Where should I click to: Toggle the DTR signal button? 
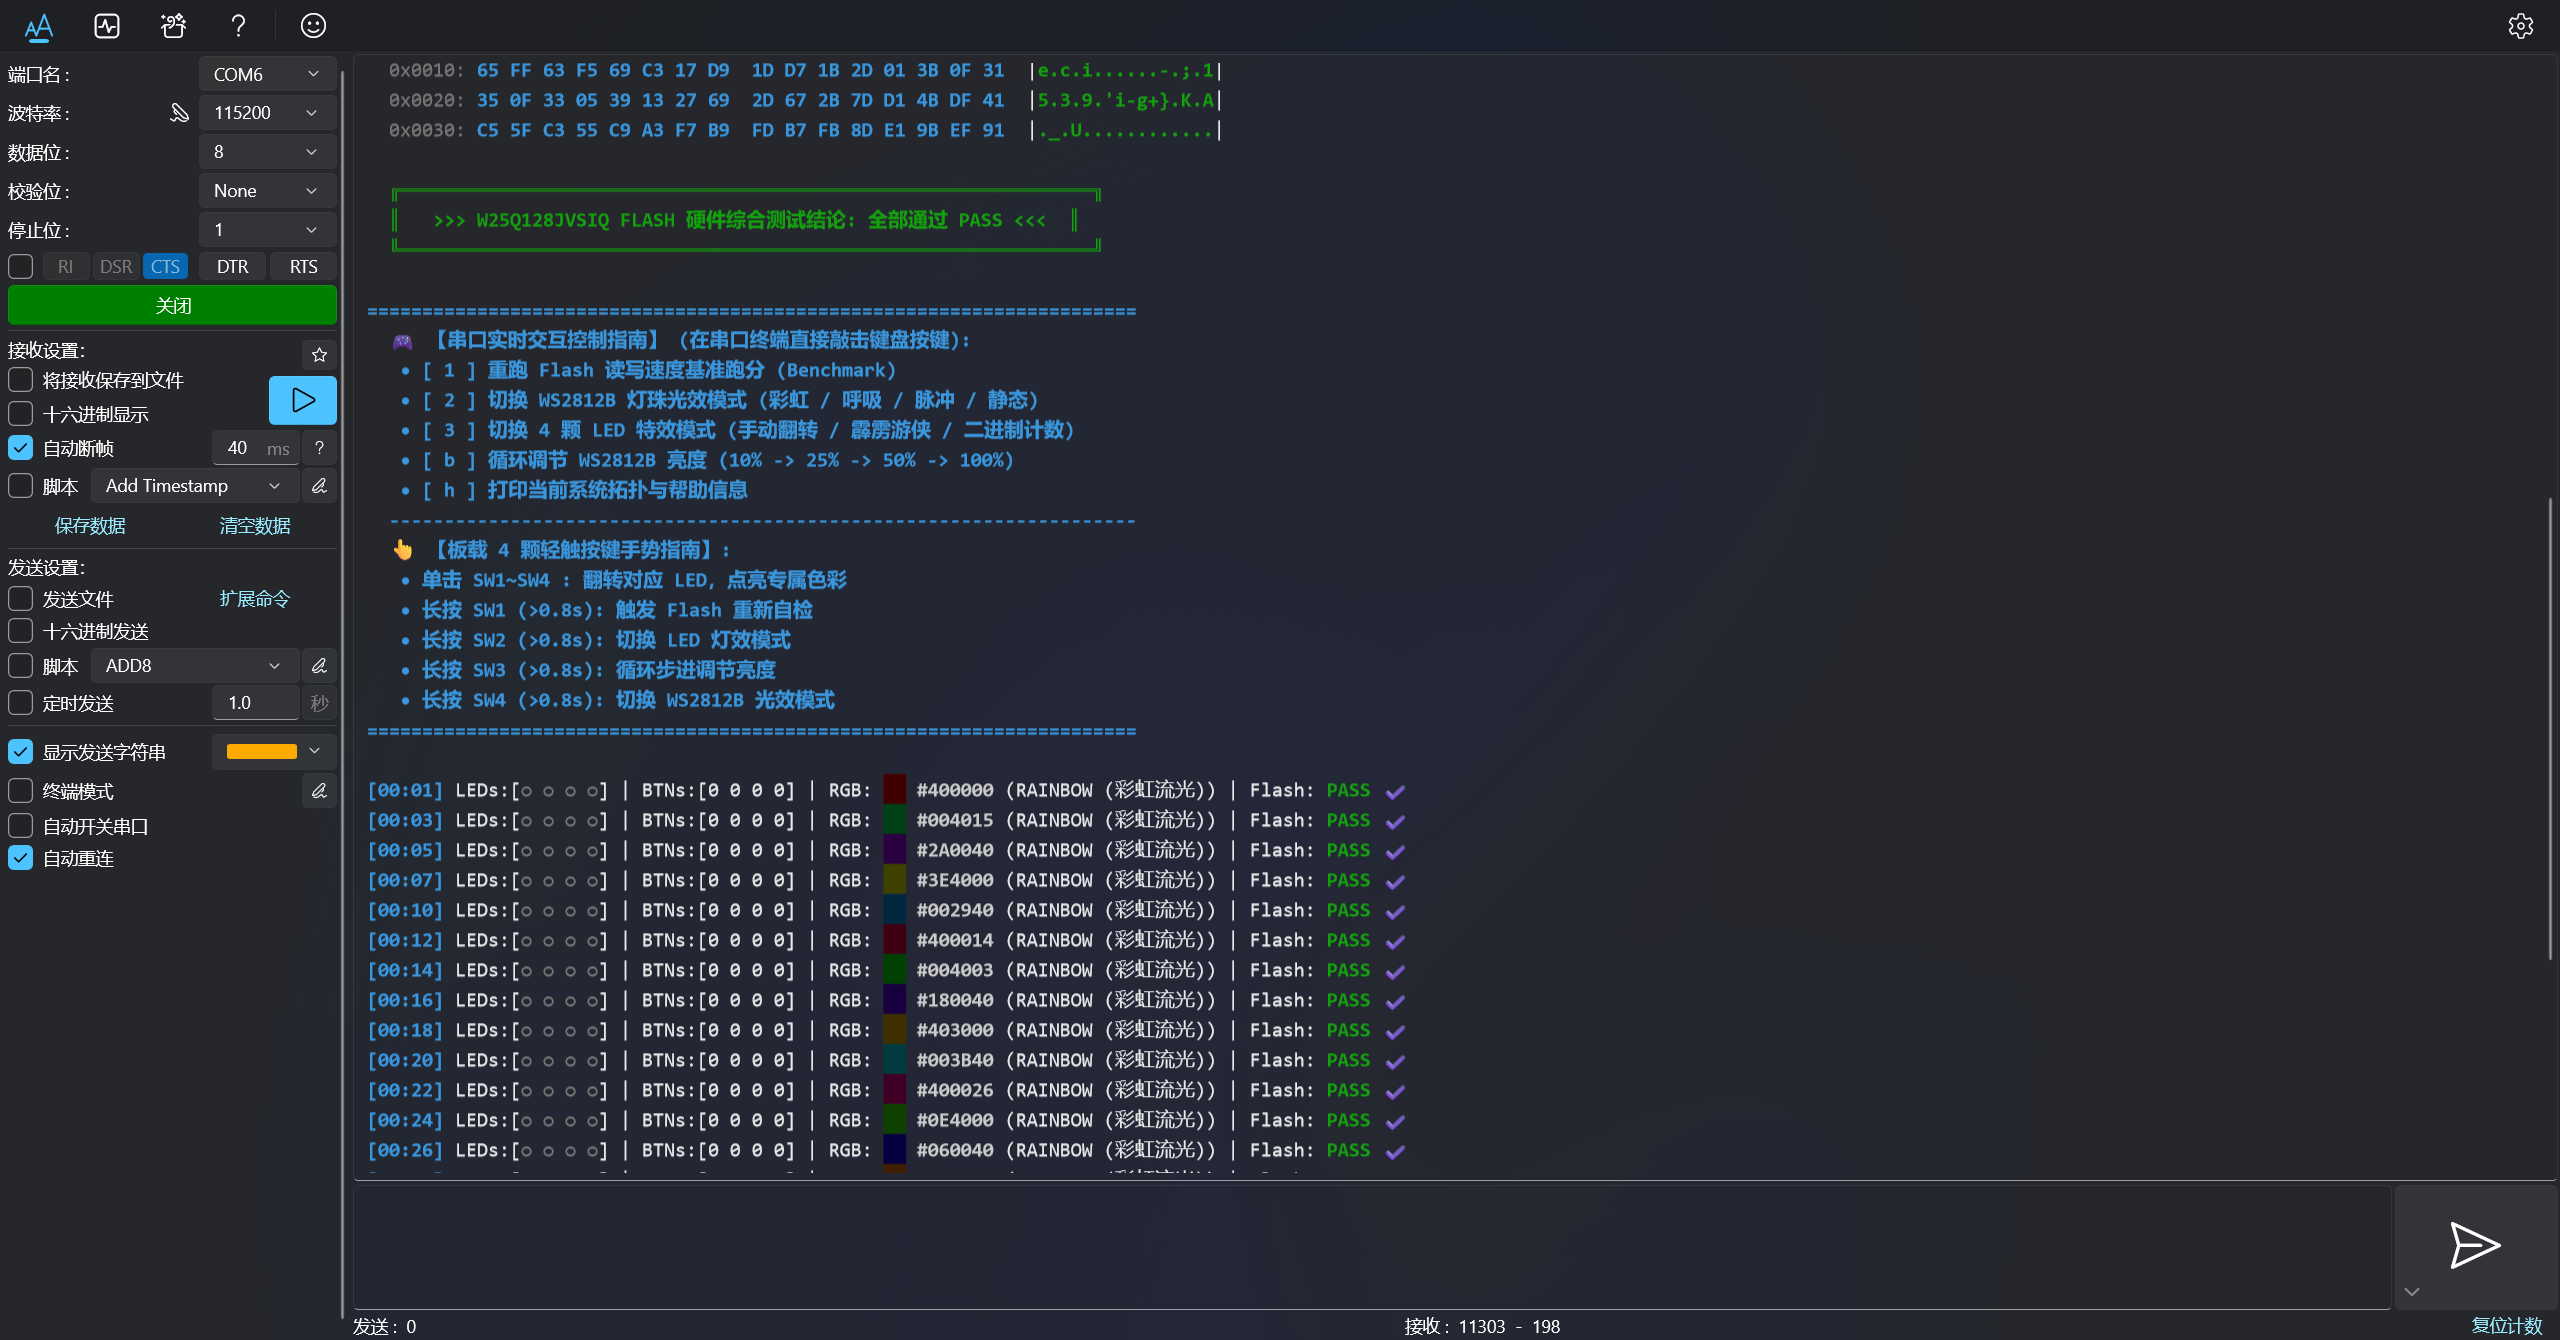[232, 267]
